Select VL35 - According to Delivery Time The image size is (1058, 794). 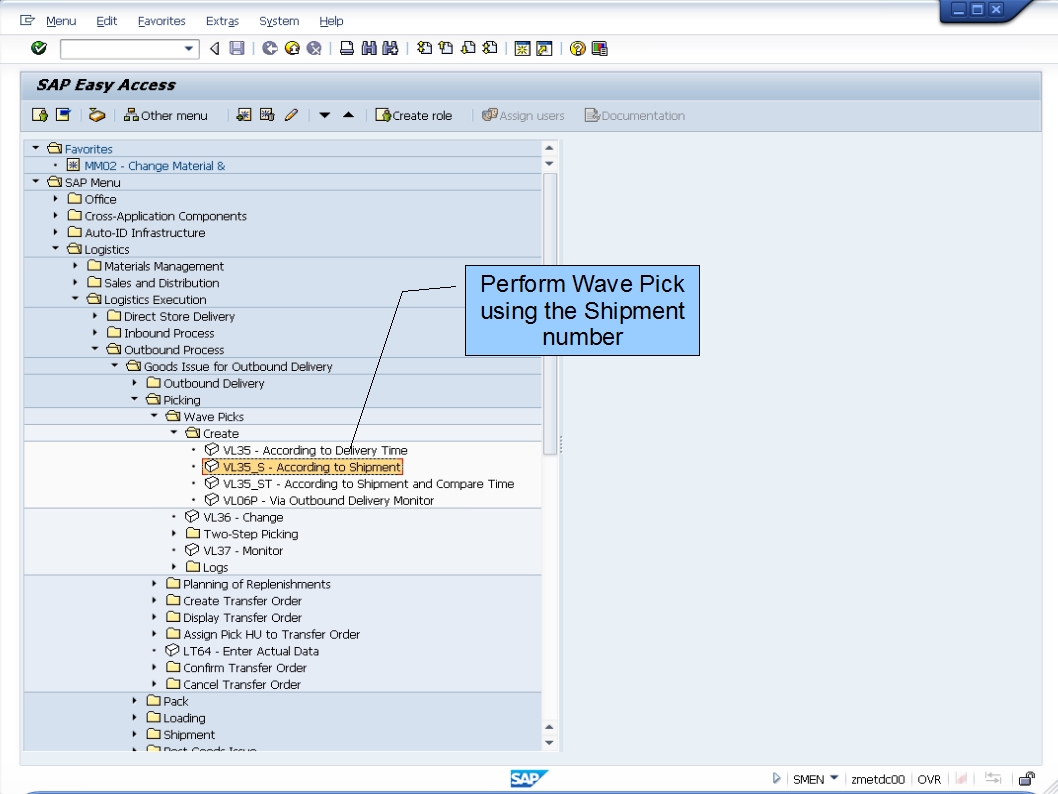[x=306, y=450]
